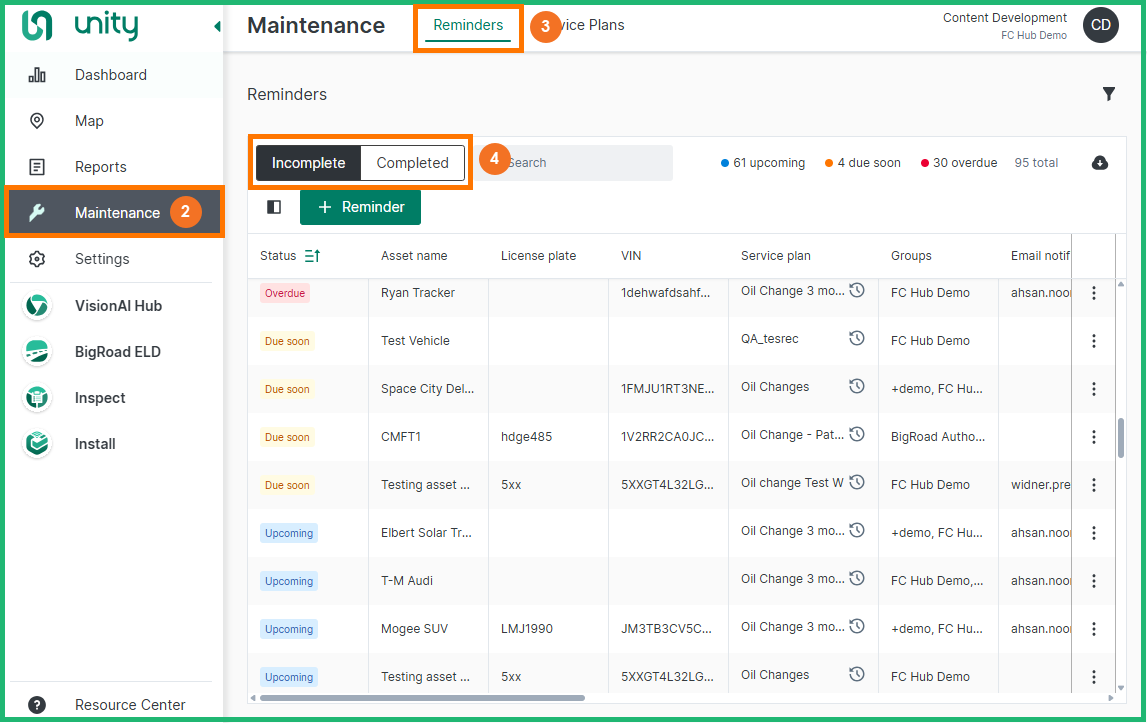Toggle the column panel icon beside Reminder
Viewport: 1147px width, 723px height.
click(x=274, y=207)
